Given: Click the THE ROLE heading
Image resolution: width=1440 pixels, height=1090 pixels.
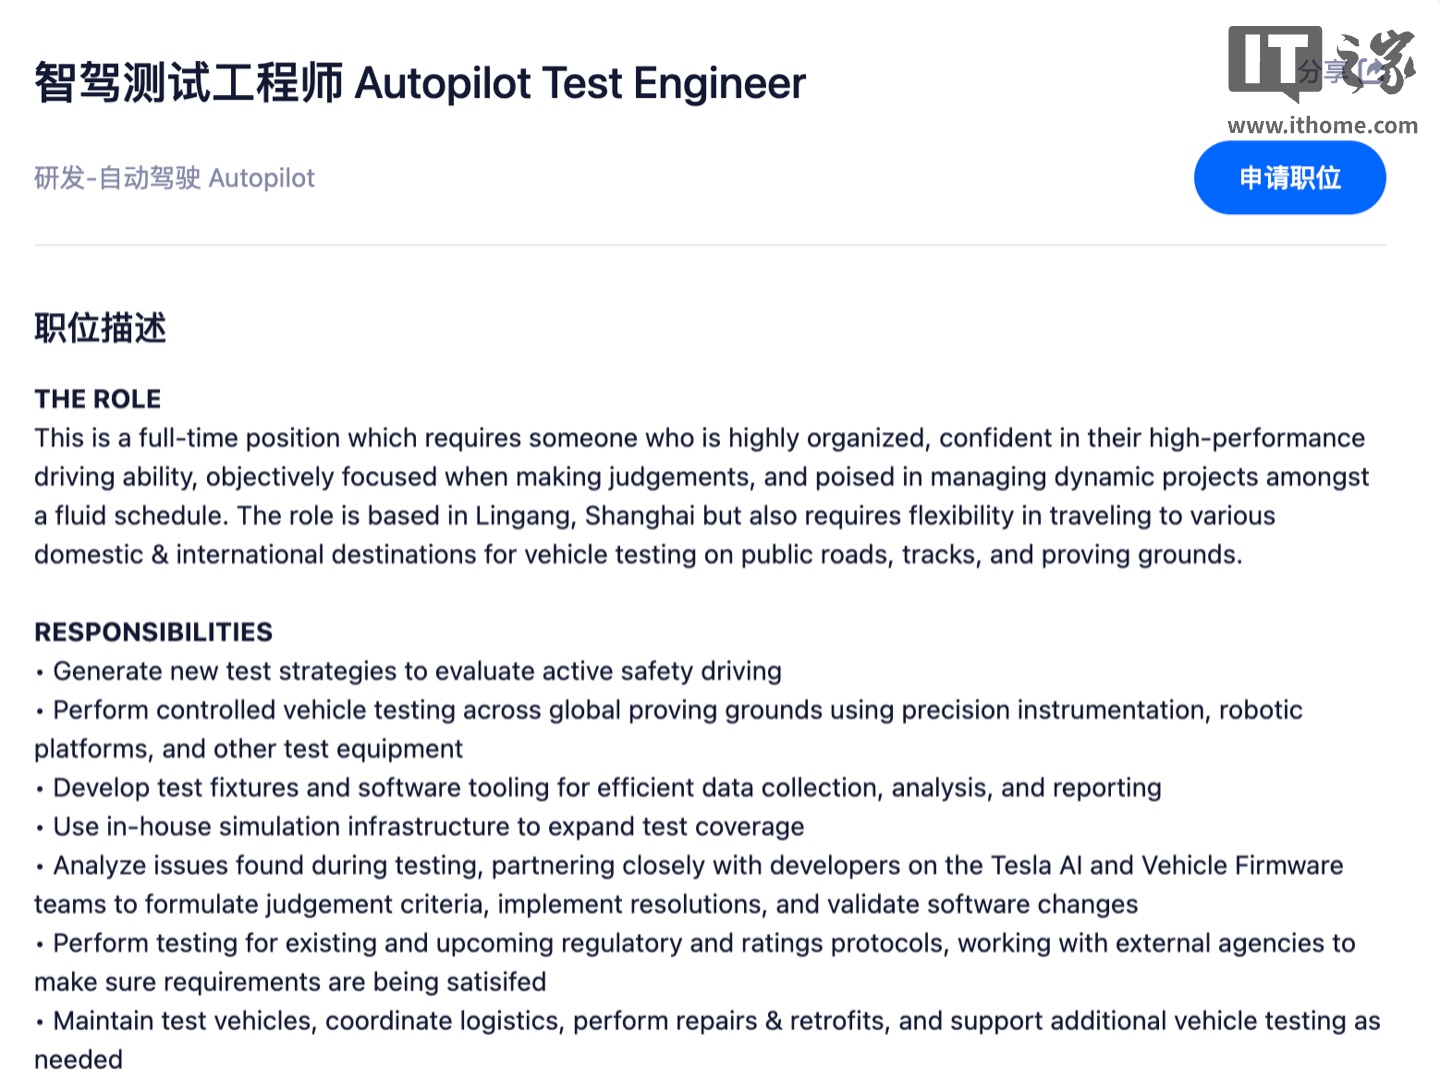Looking at the screenshot, I should click(97, 399).
